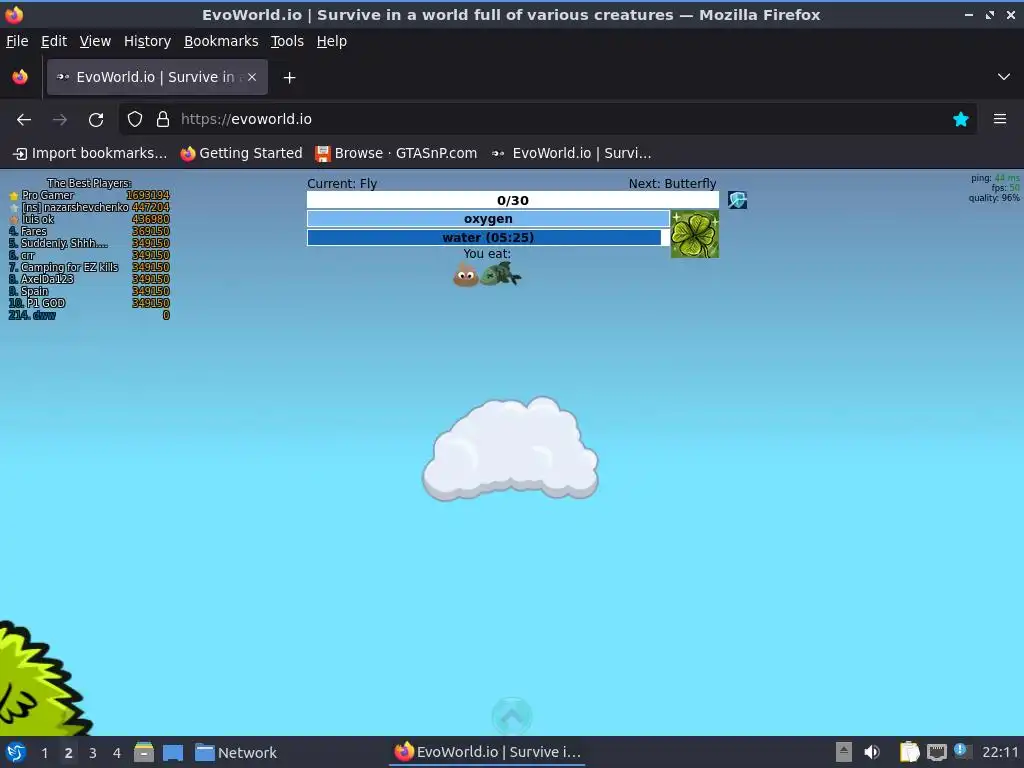Open the Firefox View pinned icon
This screenshot has height=768, width=1024.
[x=20, y=77]
